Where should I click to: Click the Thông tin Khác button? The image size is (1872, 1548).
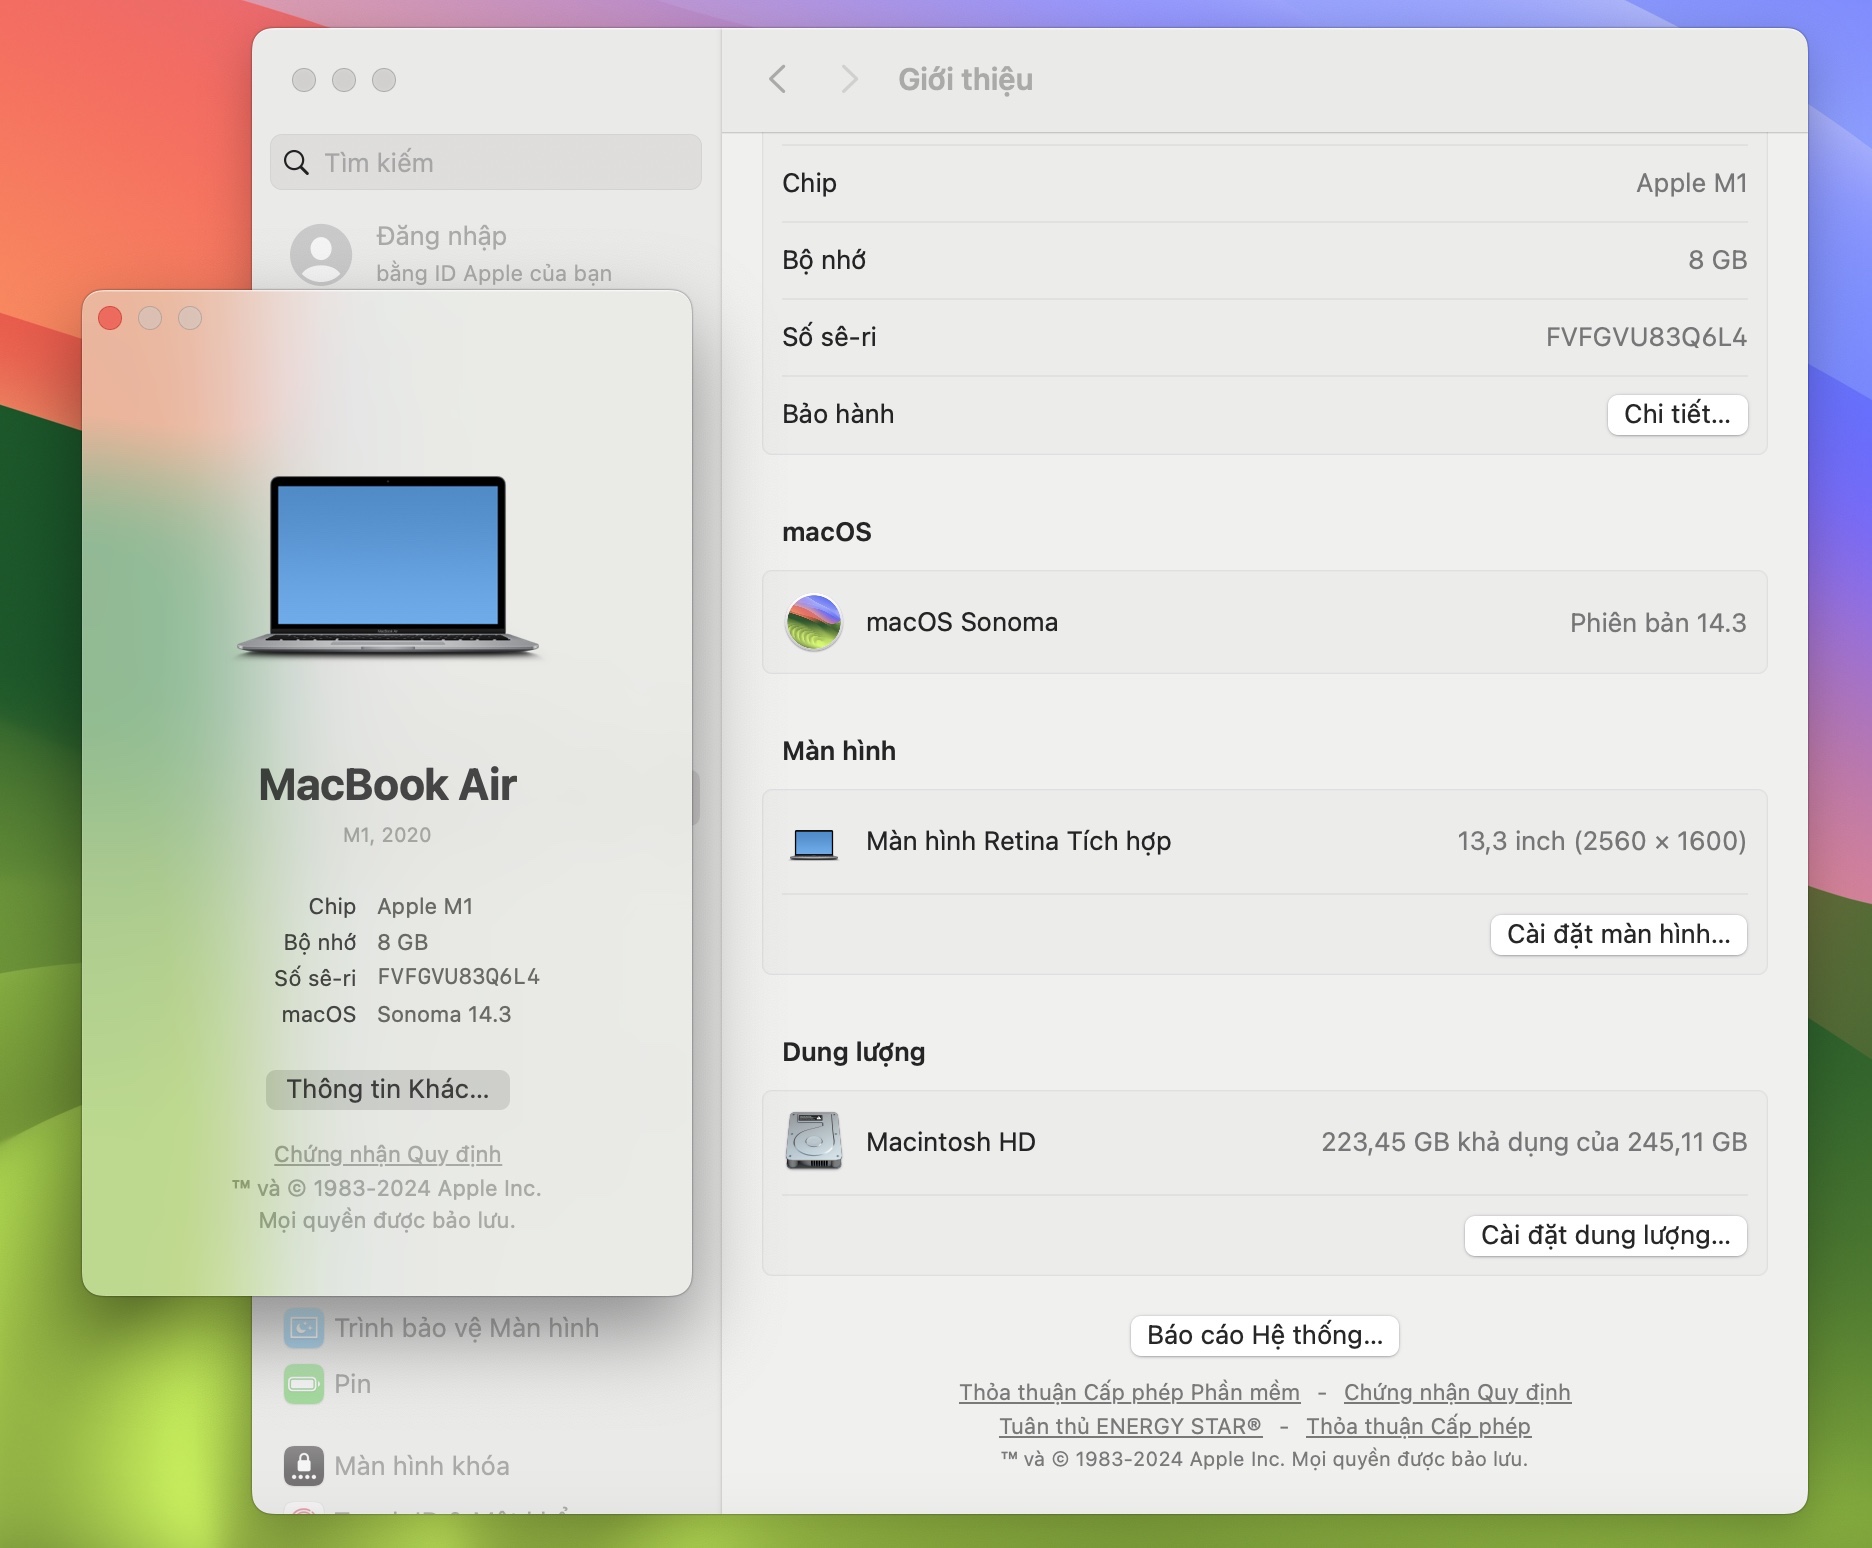pos(388,1089)
